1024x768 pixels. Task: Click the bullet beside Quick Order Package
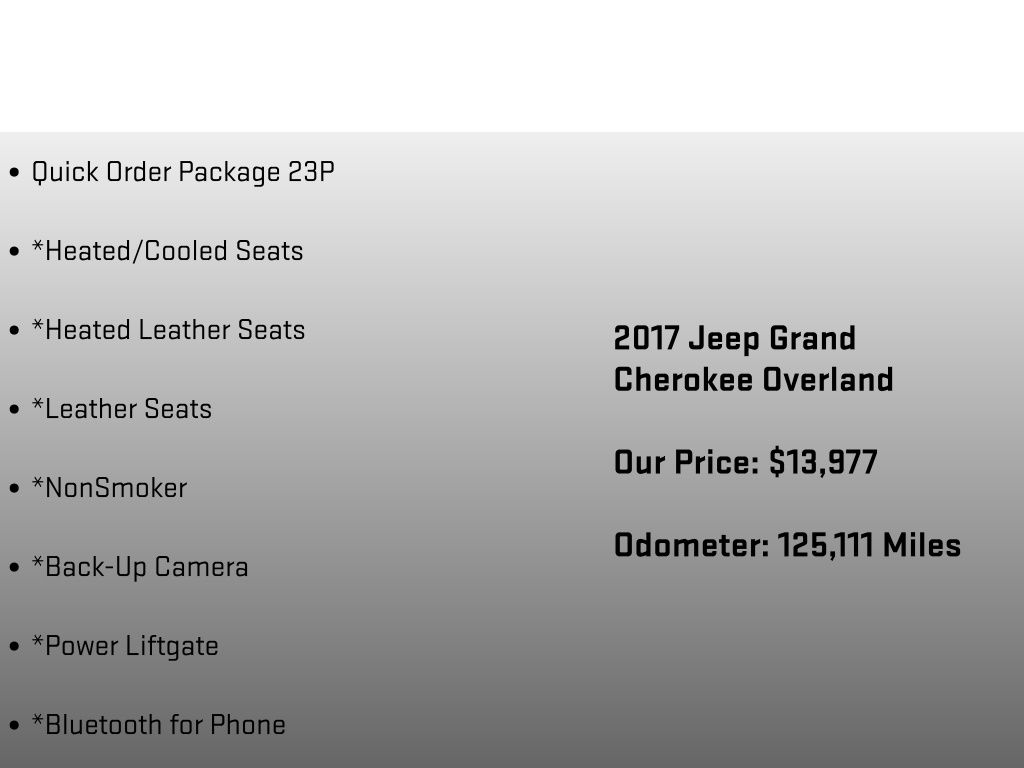coord(14,173)
